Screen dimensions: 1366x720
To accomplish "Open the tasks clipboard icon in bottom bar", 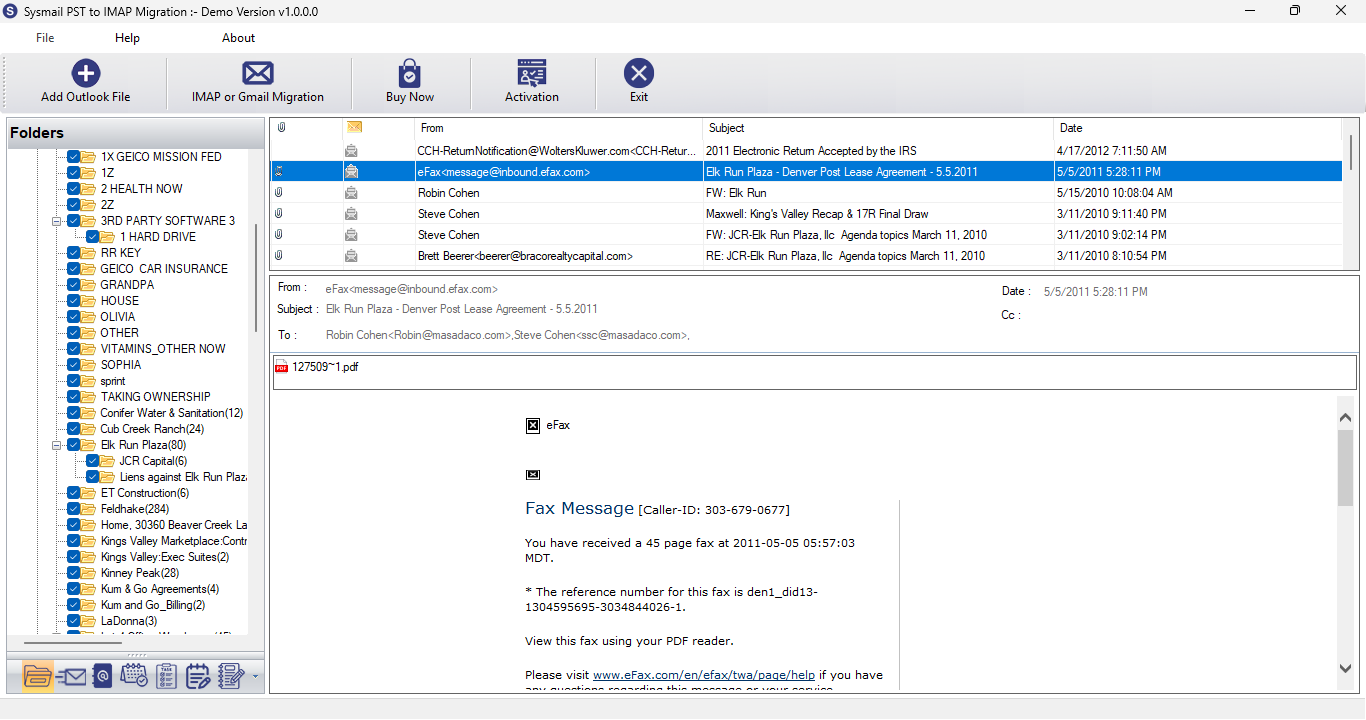I will click(x=167, y=676).
